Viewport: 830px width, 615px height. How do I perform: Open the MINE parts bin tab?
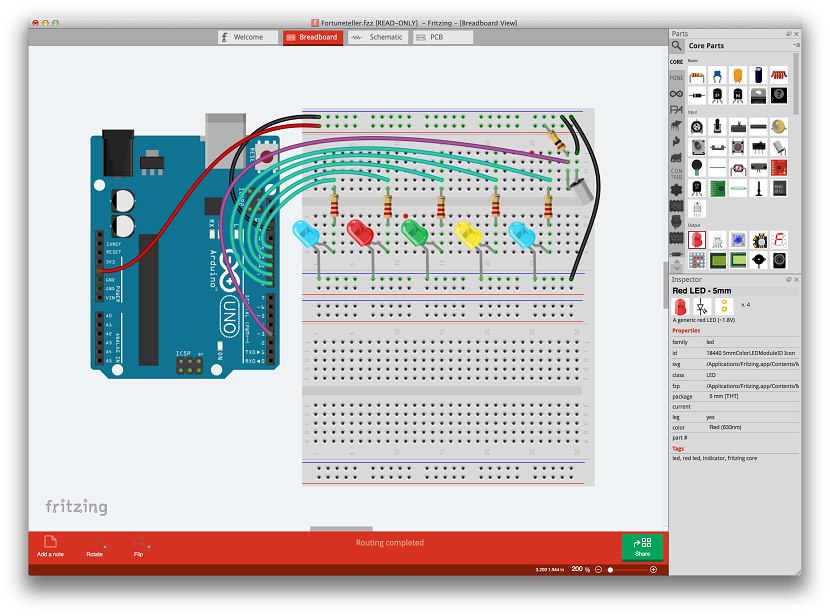pyautogui.click(x=676, y=78)
